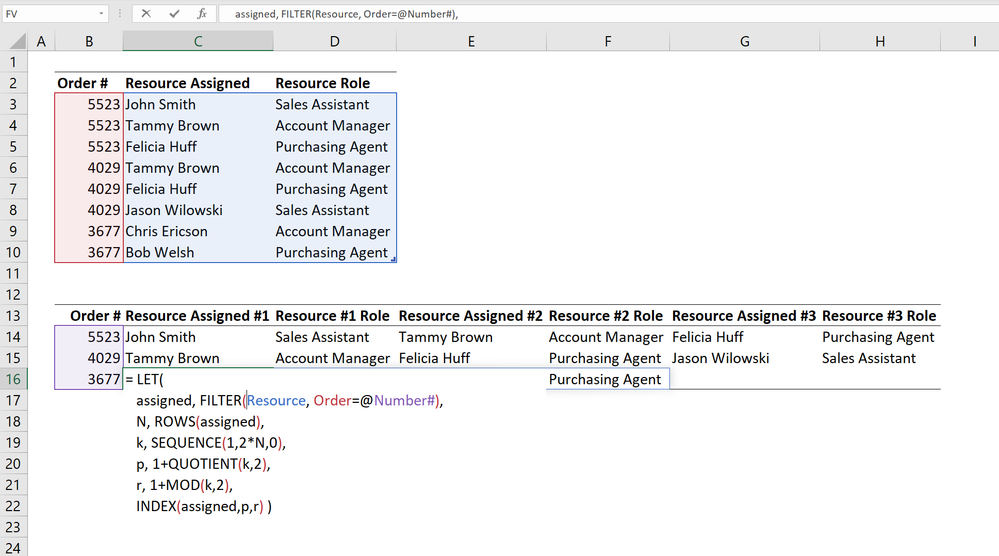The image size is (999, 556).
Task: Click 'Tammy Brown' in row 4
Action: 172,125
